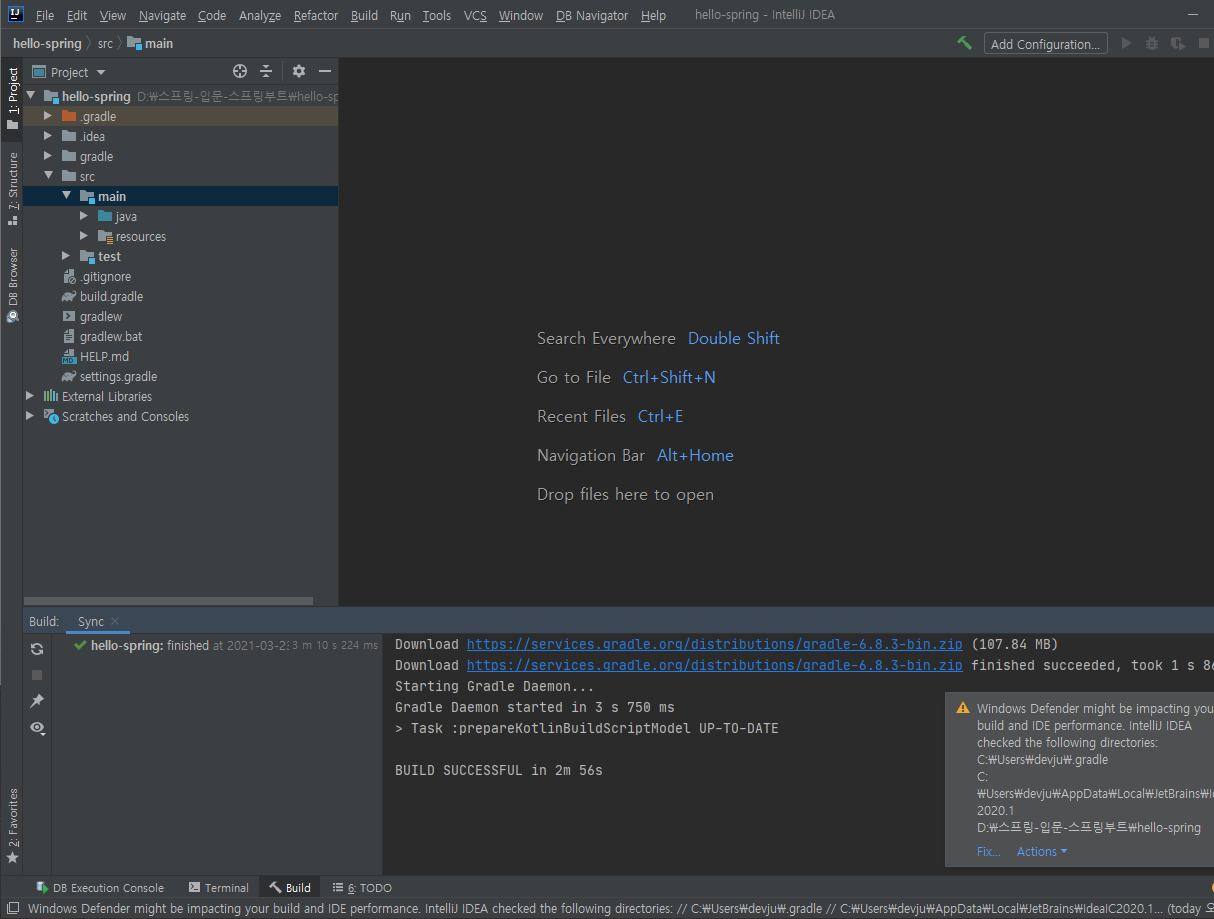
Task: Open the Tools menu
Action: point(436,15)
